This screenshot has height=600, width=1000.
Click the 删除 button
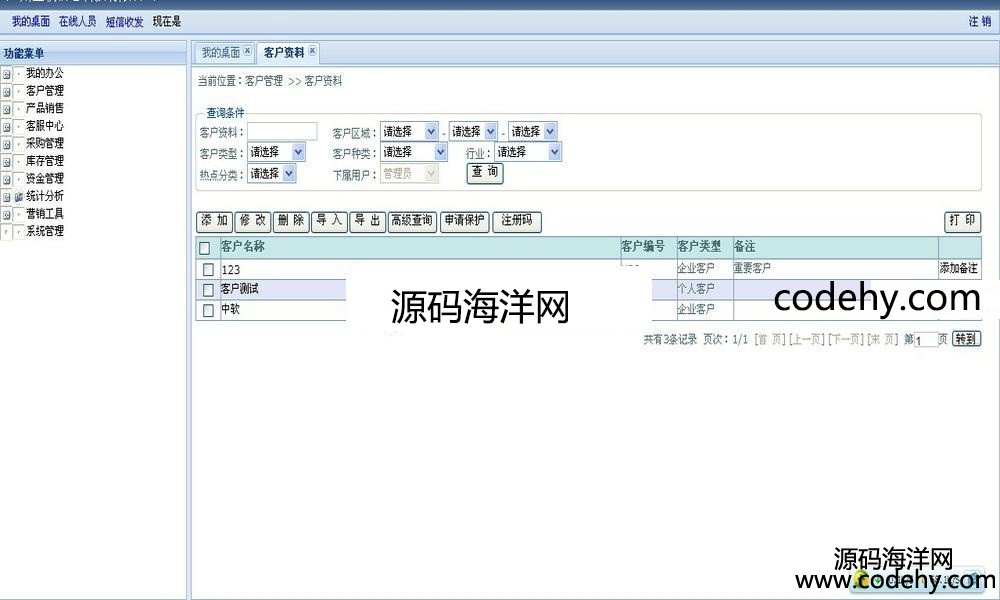[x=291, y=221]
